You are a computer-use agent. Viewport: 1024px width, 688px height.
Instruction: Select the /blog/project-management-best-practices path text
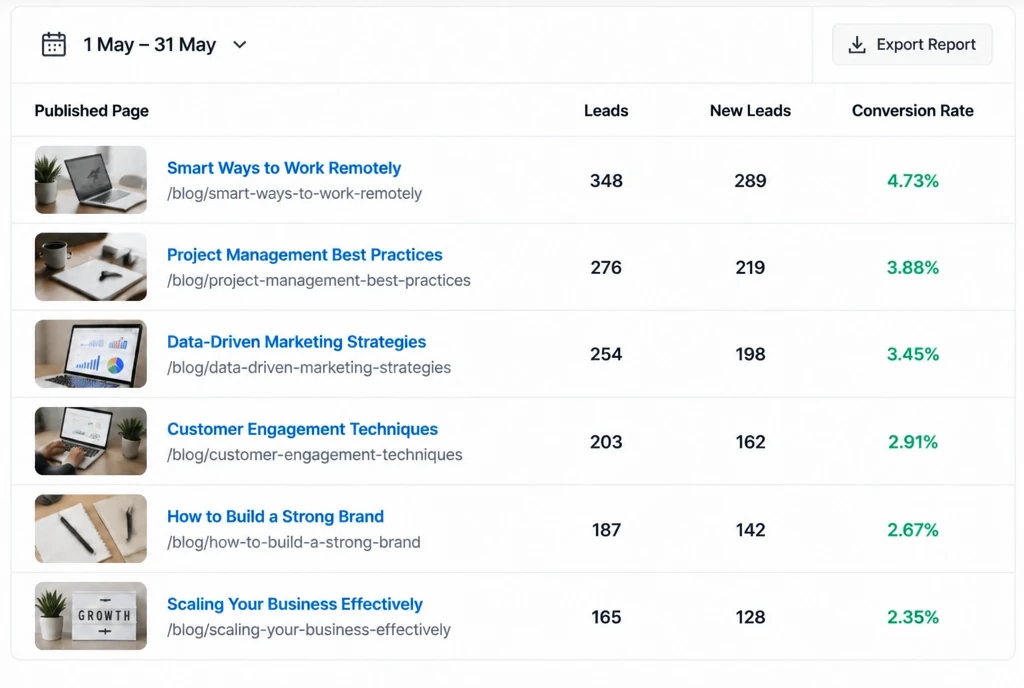(x=319, y=281)
